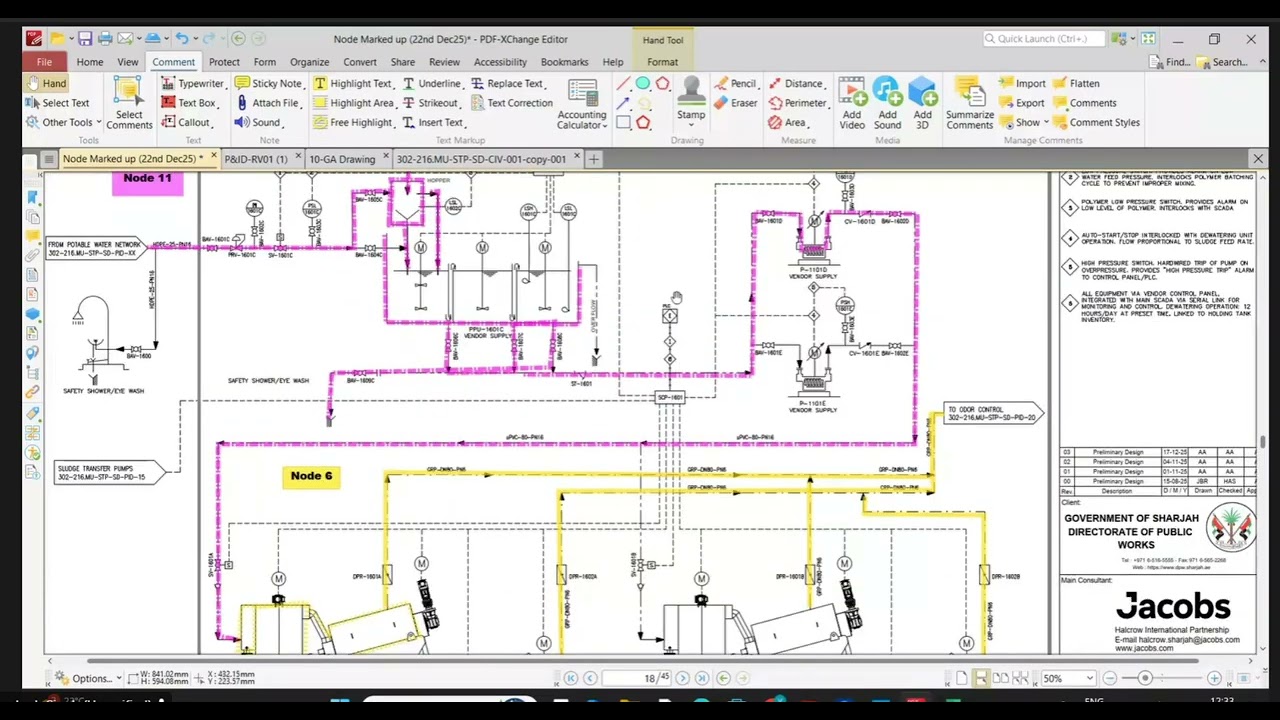Click the Add 3D button

(x=922, y=104)
